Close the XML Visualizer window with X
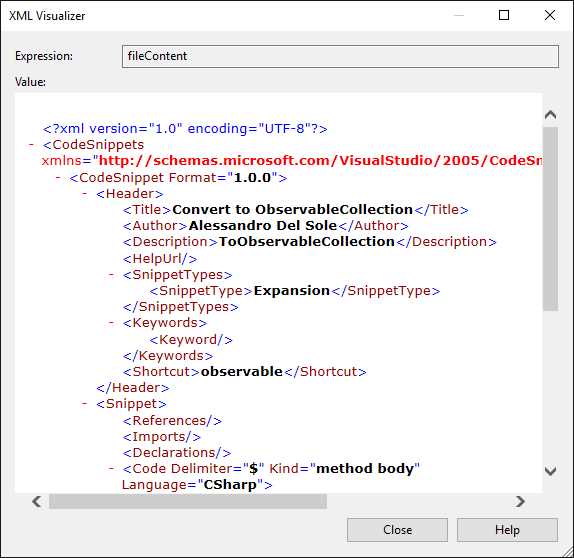The image size is (574, 558). (x=550, y=15)
